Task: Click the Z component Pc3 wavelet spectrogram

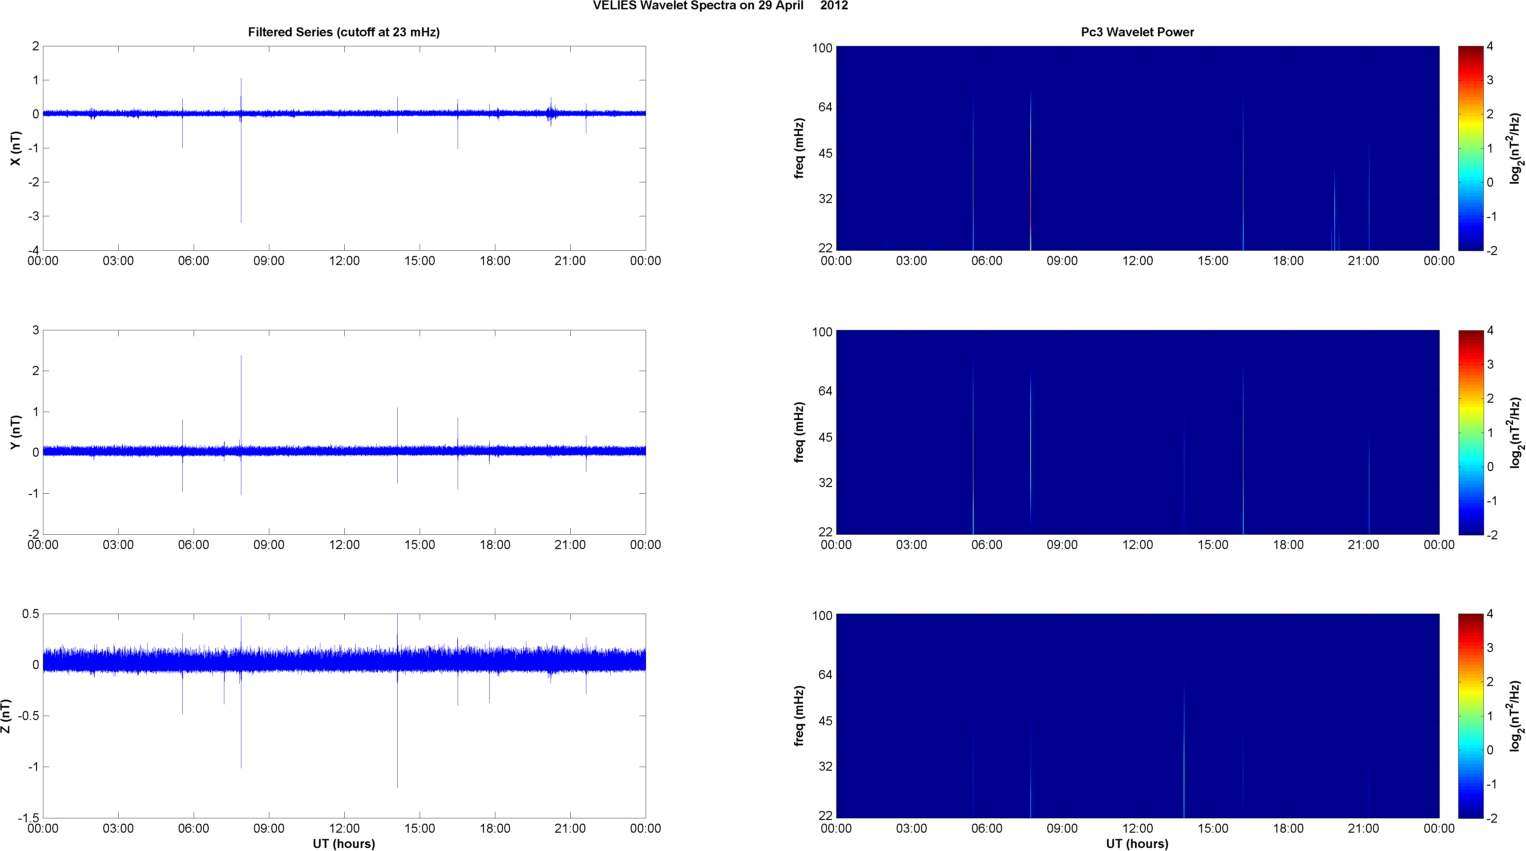Action: [1137, 716]
